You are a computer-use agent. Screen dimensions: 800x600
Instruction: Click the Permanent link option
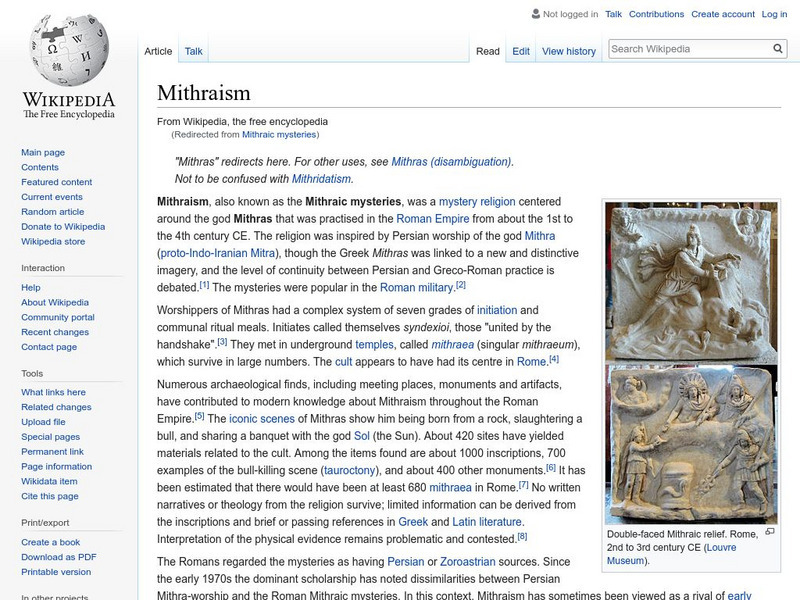click(53, 451)
